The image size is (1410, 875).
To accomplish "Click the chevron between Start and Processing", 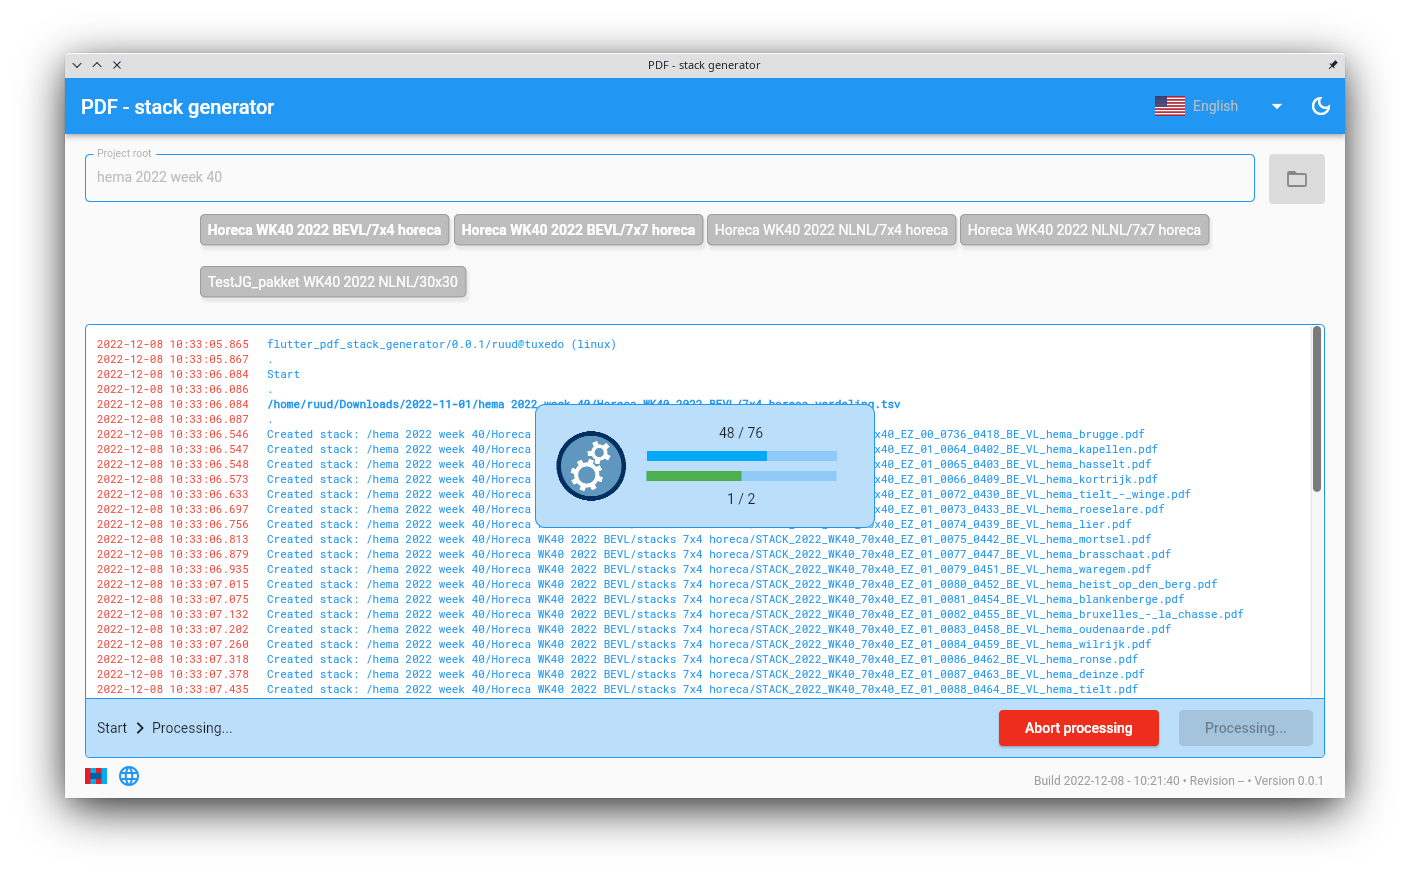I will point(140,728).
